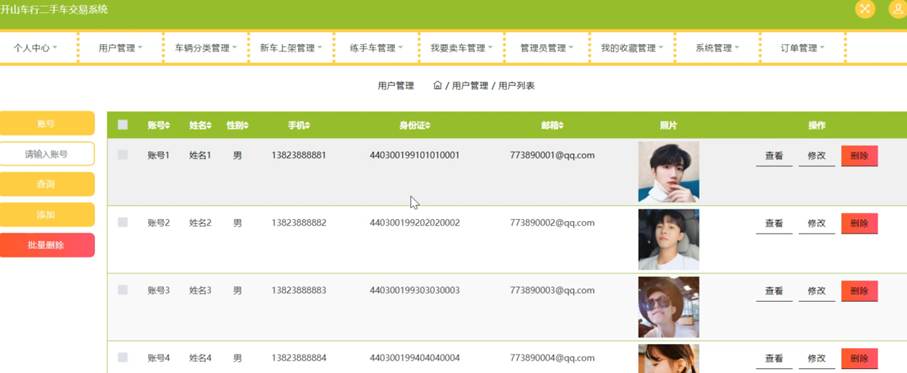
Task: Select email 773890004@qq.com
Action: click(552, 358)
